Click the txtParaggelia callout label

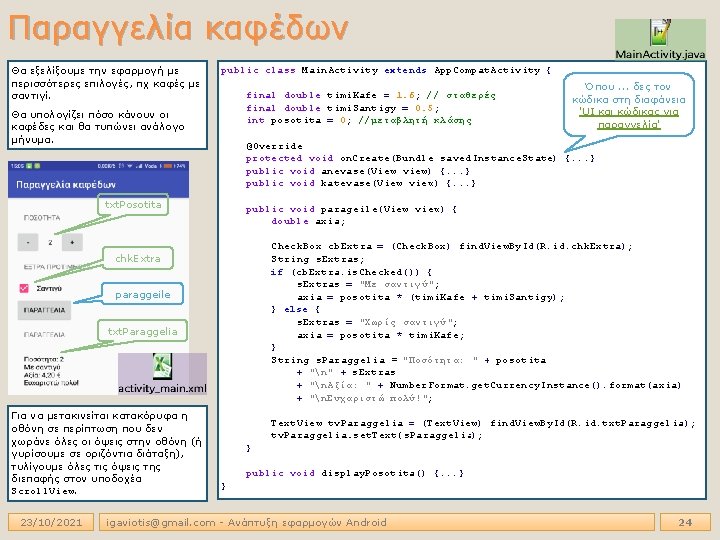point(142,331)
